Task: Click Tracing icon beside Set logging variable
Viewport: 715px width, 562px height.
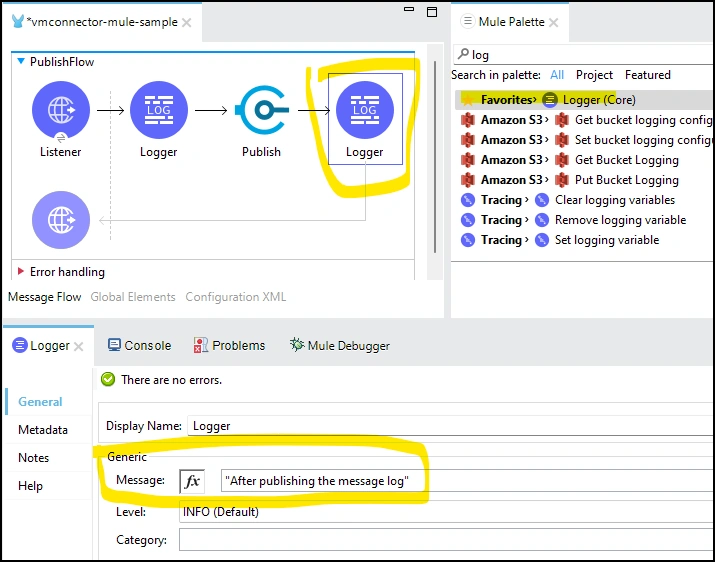Action: pyautogui.click(x=542, y=240)
